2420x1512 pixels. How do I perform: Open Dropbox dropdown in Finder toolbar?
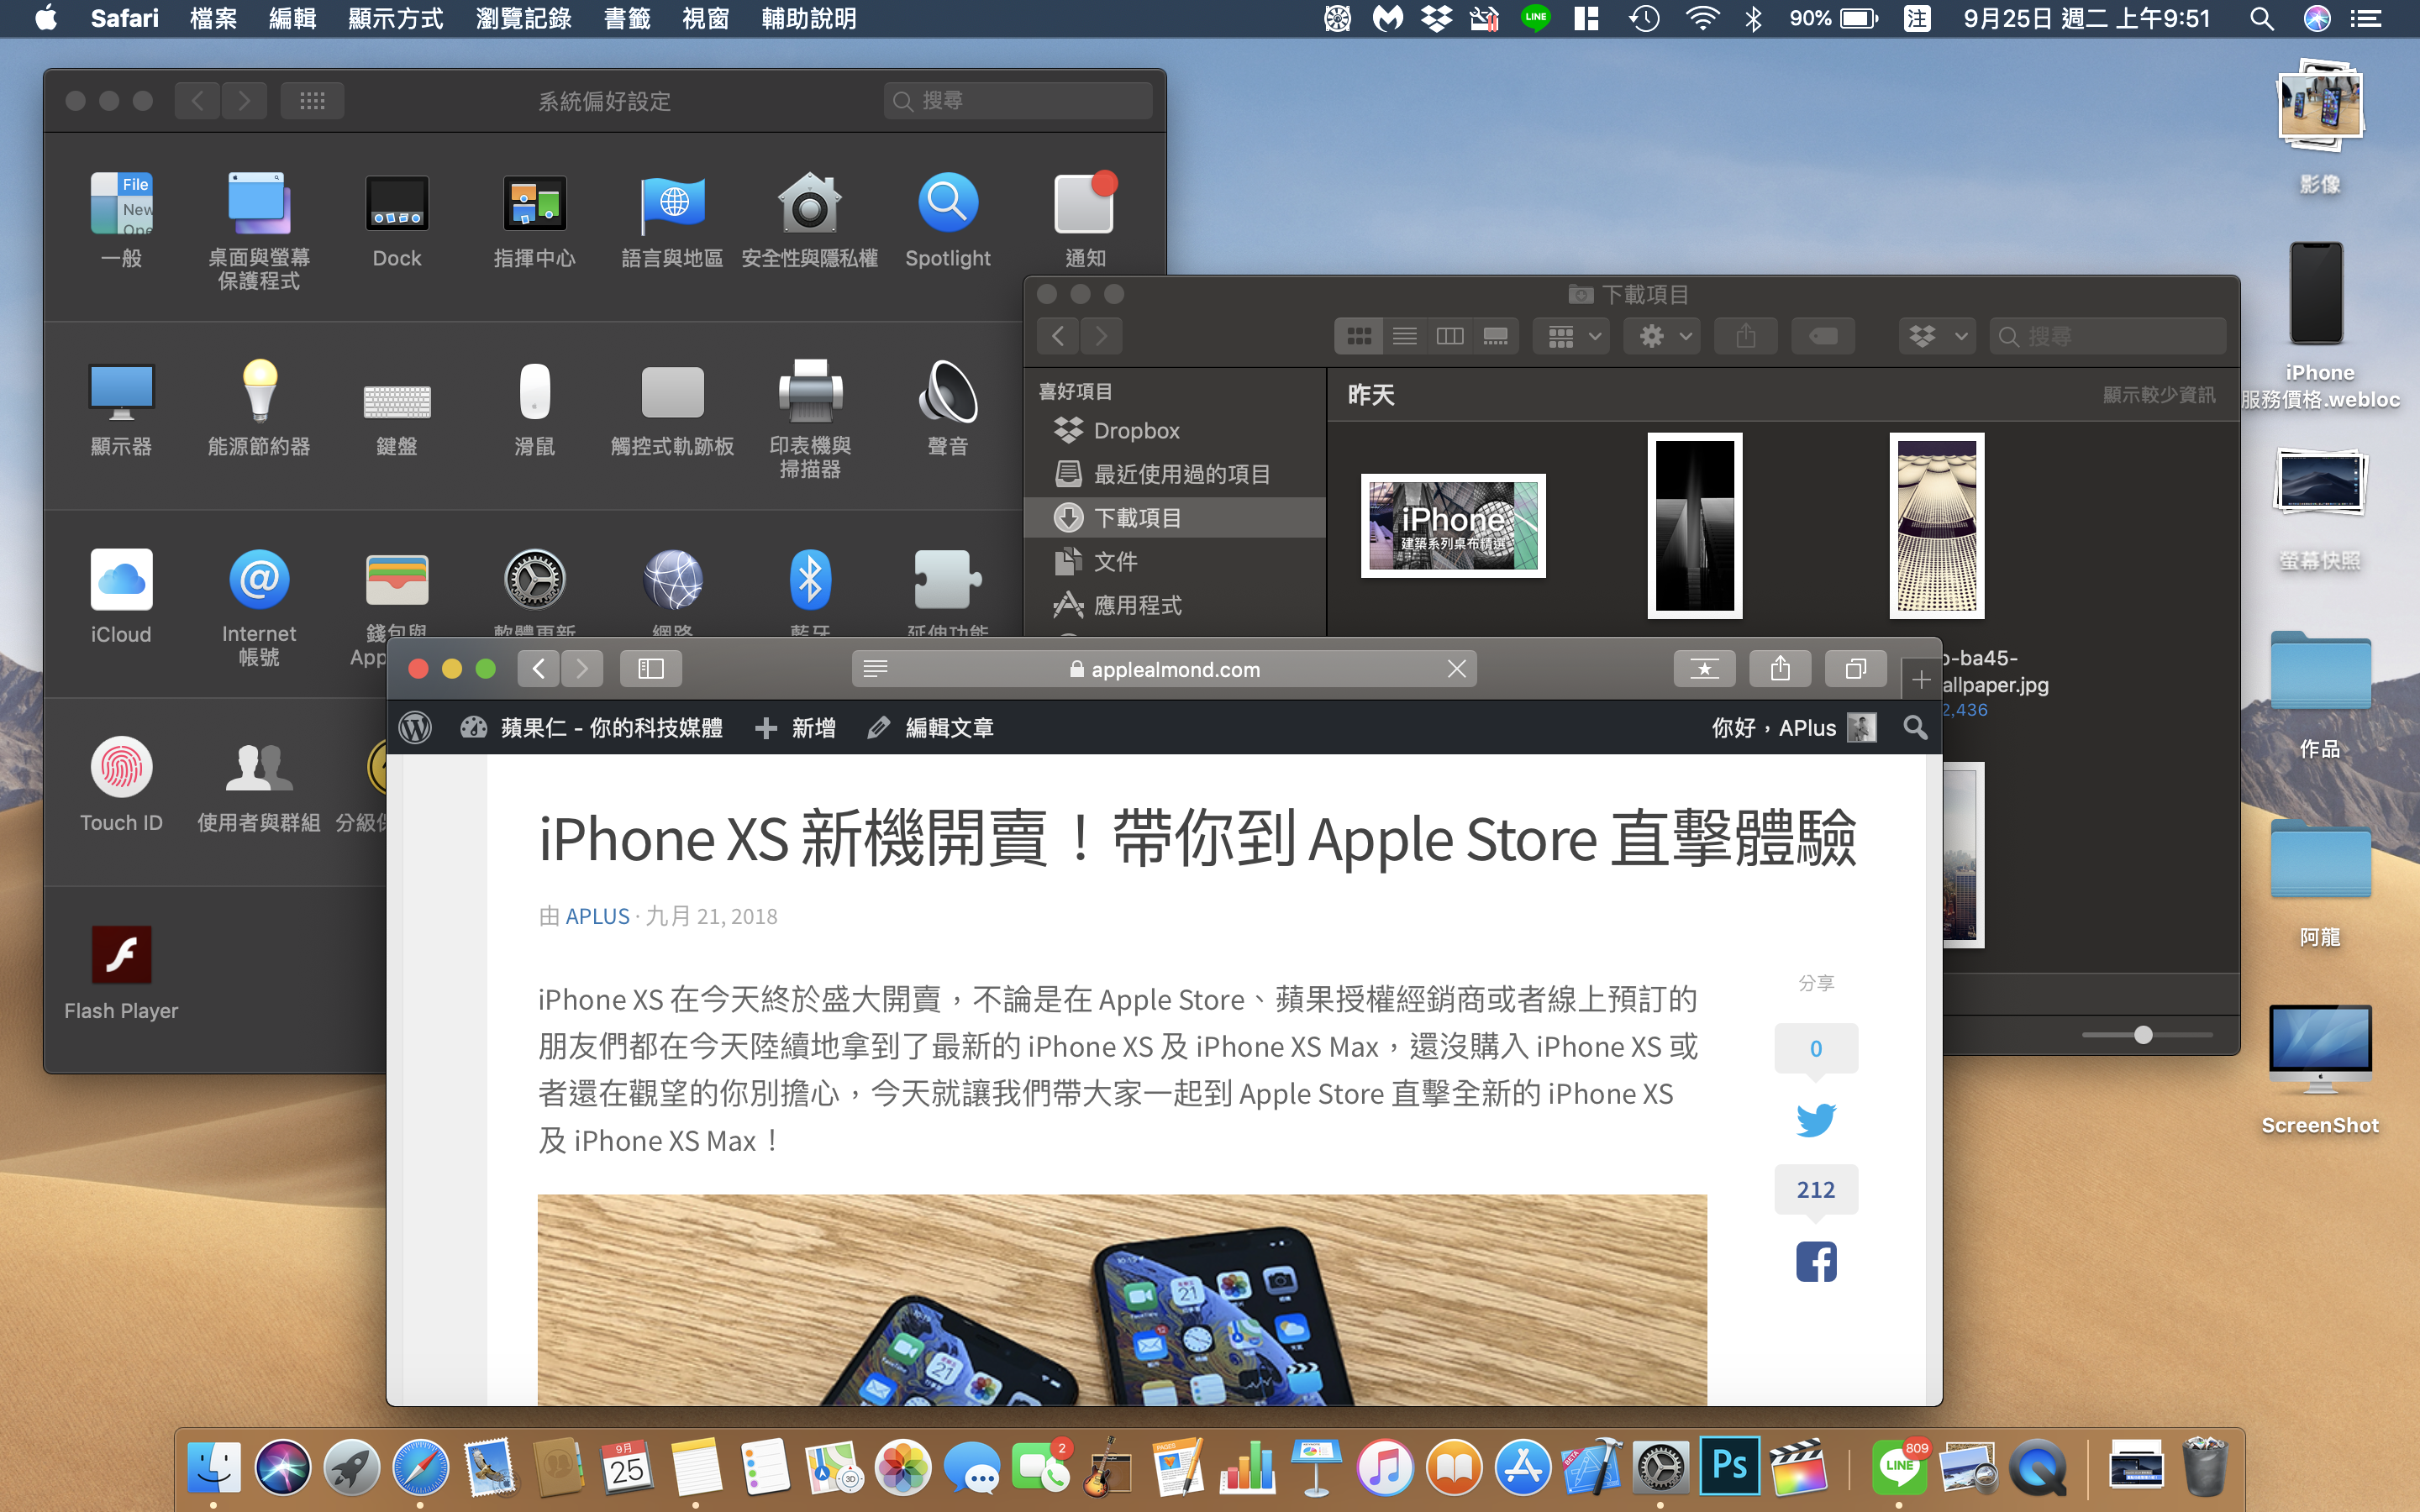1937,336
